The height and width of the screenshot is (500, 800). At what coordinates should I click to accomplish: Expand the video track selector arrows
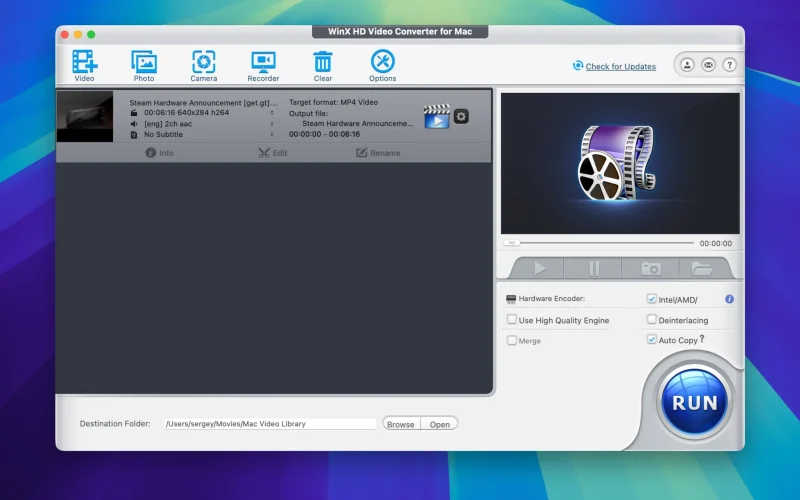coord(272,113)
